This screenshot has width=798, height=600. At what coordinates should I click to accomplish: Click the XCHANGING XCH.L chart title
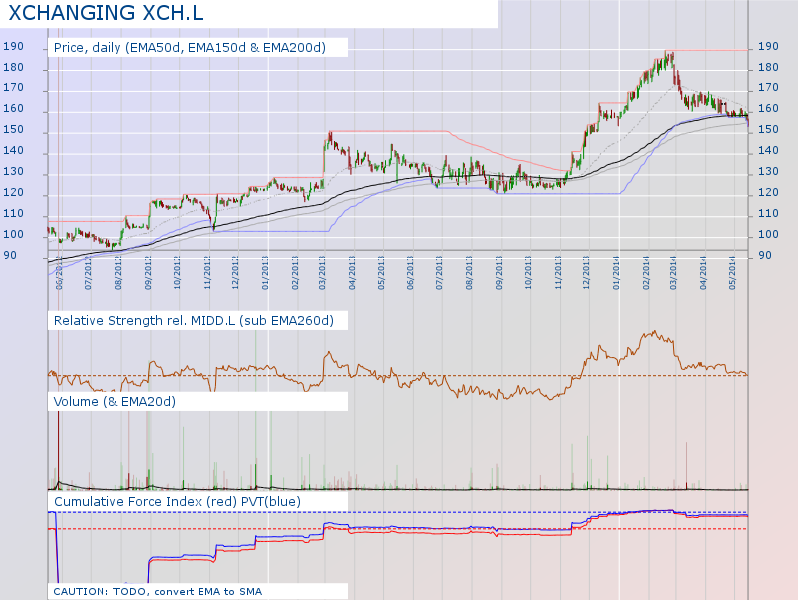[106, 13]
